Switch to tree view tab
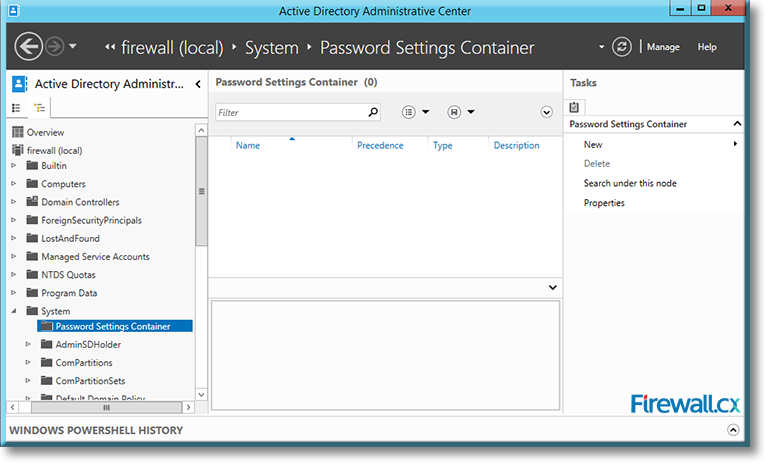This screenshot has width=768, height=465. click(39, 108)
